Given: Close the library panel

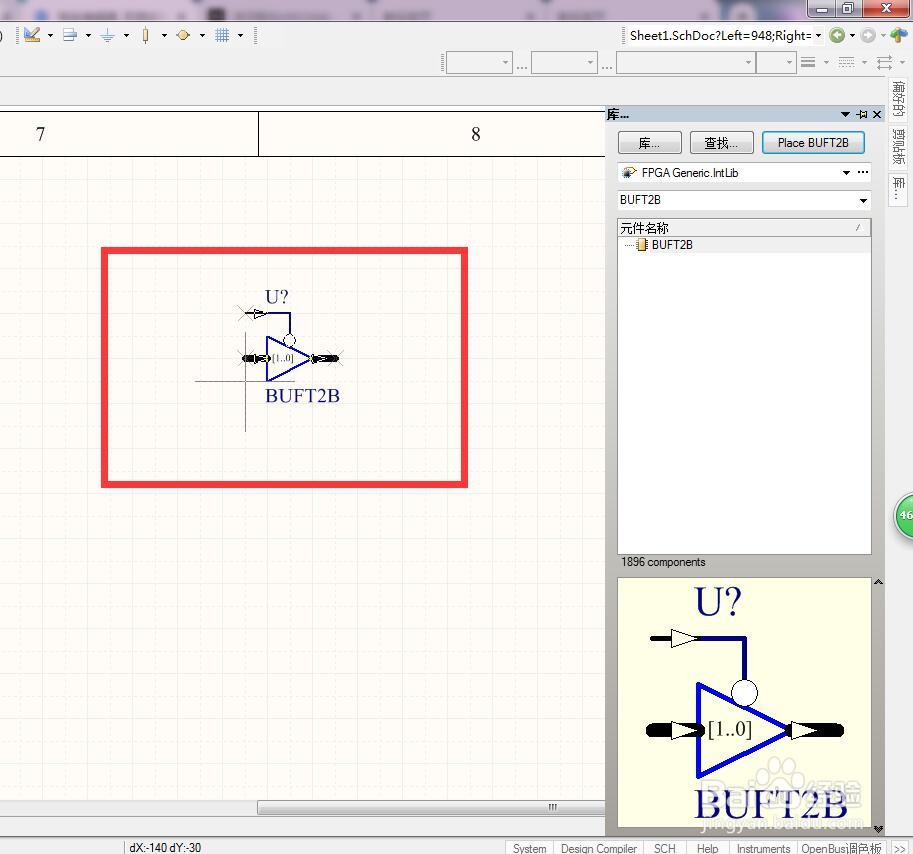Looking at the screenshot, I should click(x=877, y=115).
